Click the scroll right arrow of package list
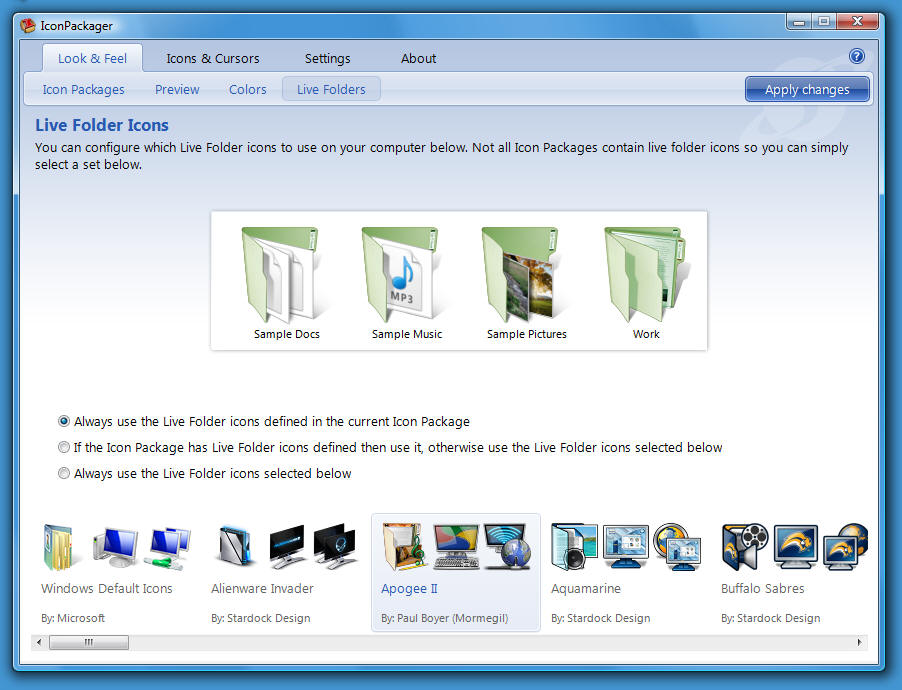 pos(859,642)
